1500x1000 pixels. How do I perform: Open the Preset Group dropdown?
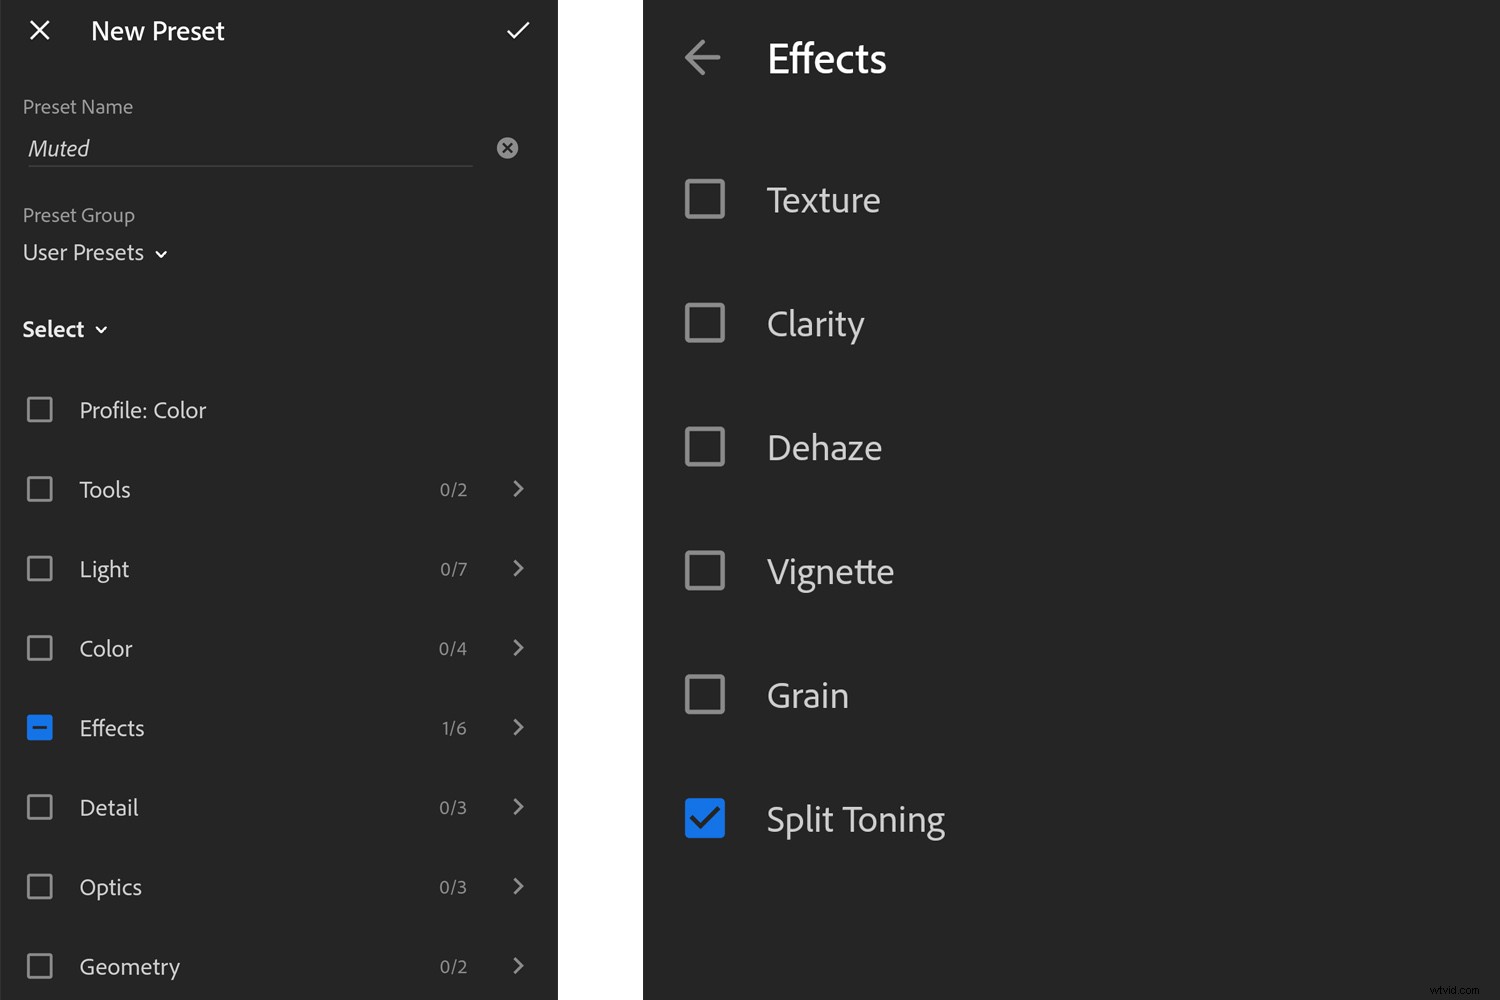[x=95, y=252]
